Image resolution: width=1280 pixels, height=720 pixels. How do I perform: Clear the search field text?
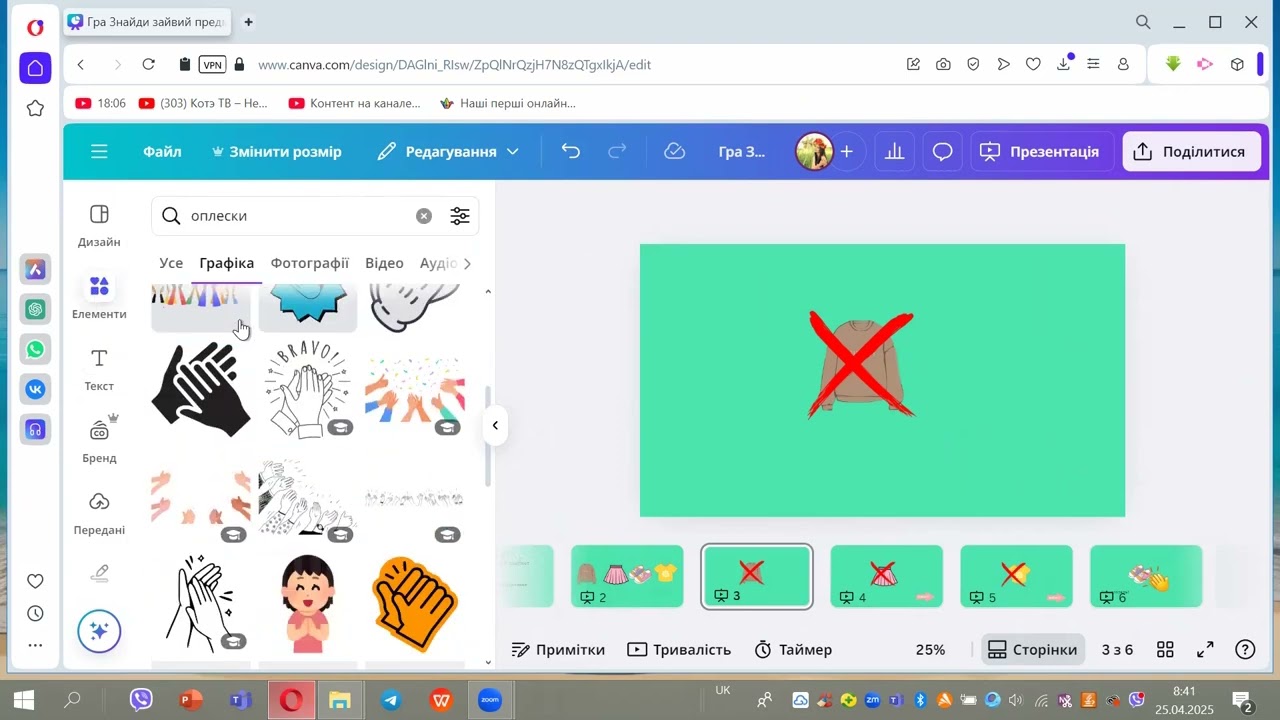click(424, 216)
